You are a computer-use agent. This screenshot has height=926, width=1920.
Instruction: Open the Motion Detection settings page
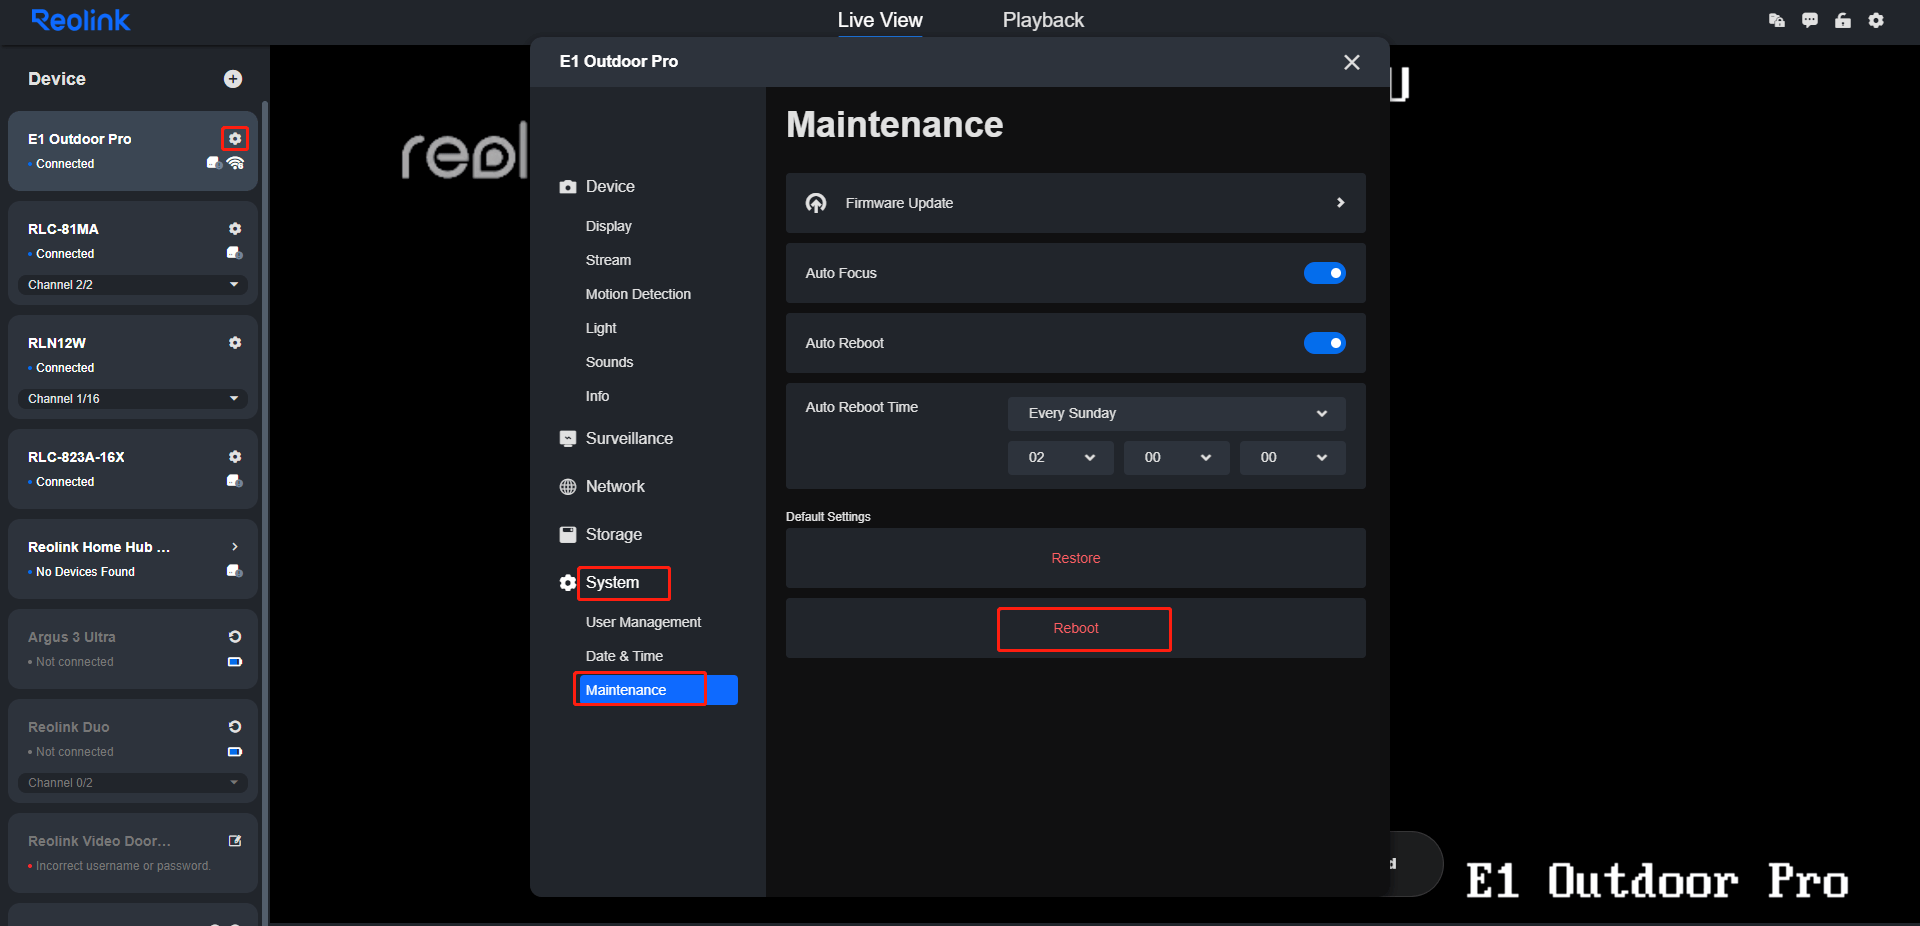pos(638,294)
